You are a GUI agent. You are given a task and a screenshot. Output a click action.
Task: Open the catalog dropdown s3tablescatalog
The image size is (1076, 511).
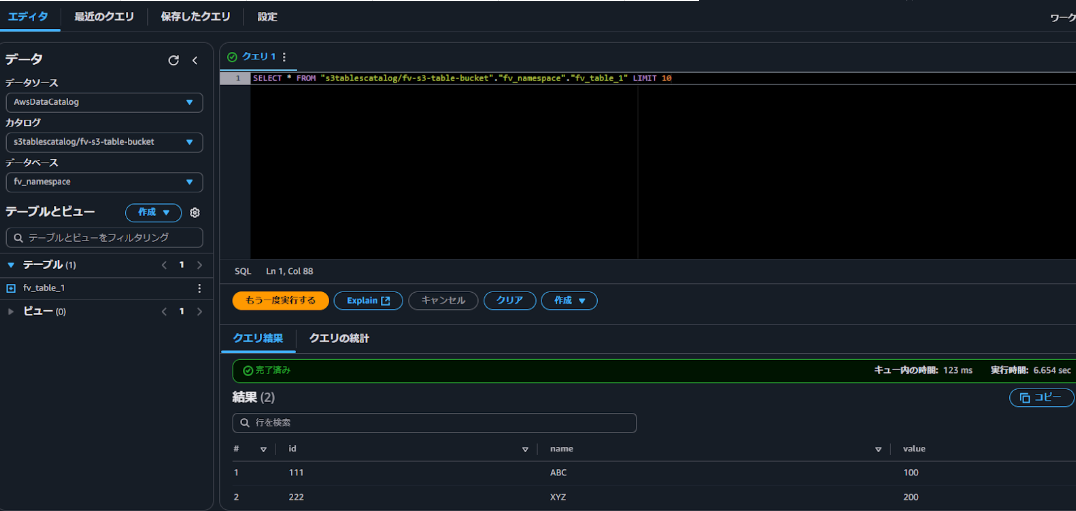104,142
